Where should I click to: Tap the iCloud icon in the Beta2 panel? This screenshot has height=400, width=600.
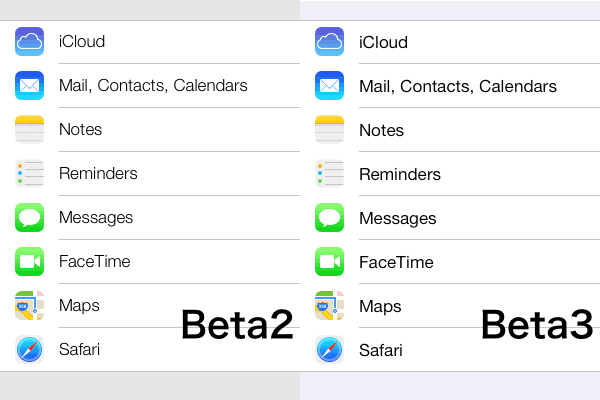click(x=30, y=41)
